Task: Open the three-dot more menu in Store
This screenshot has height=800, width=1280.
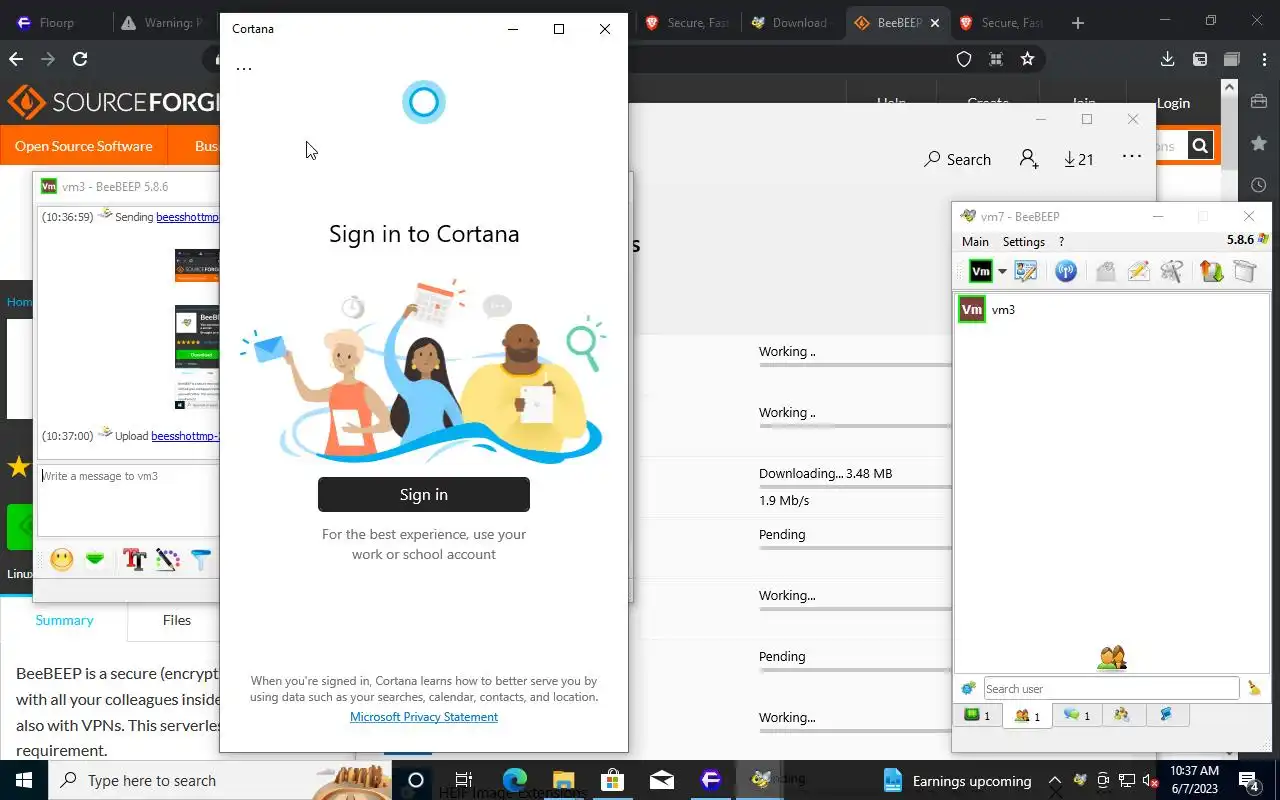Action: pos(1131,157)
